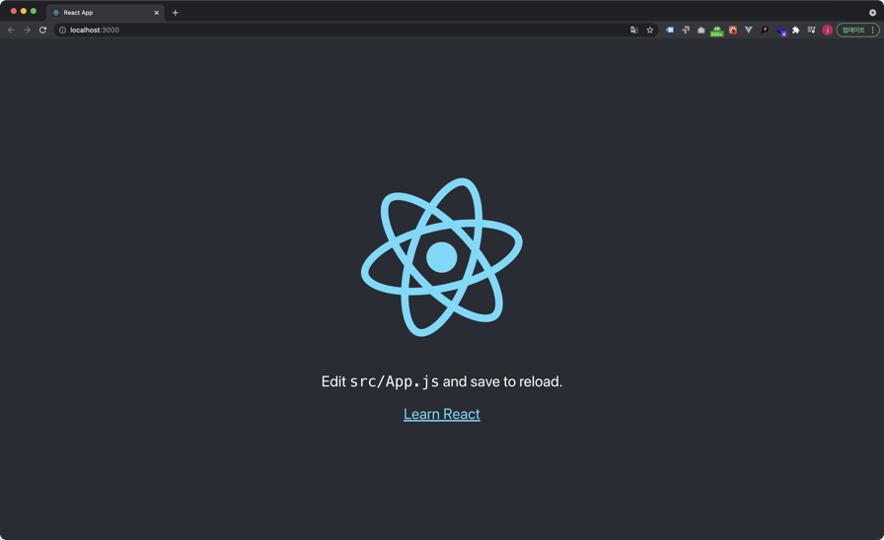Open the red square extension icon
Screen dimensions: 884x540
(733, 30)
